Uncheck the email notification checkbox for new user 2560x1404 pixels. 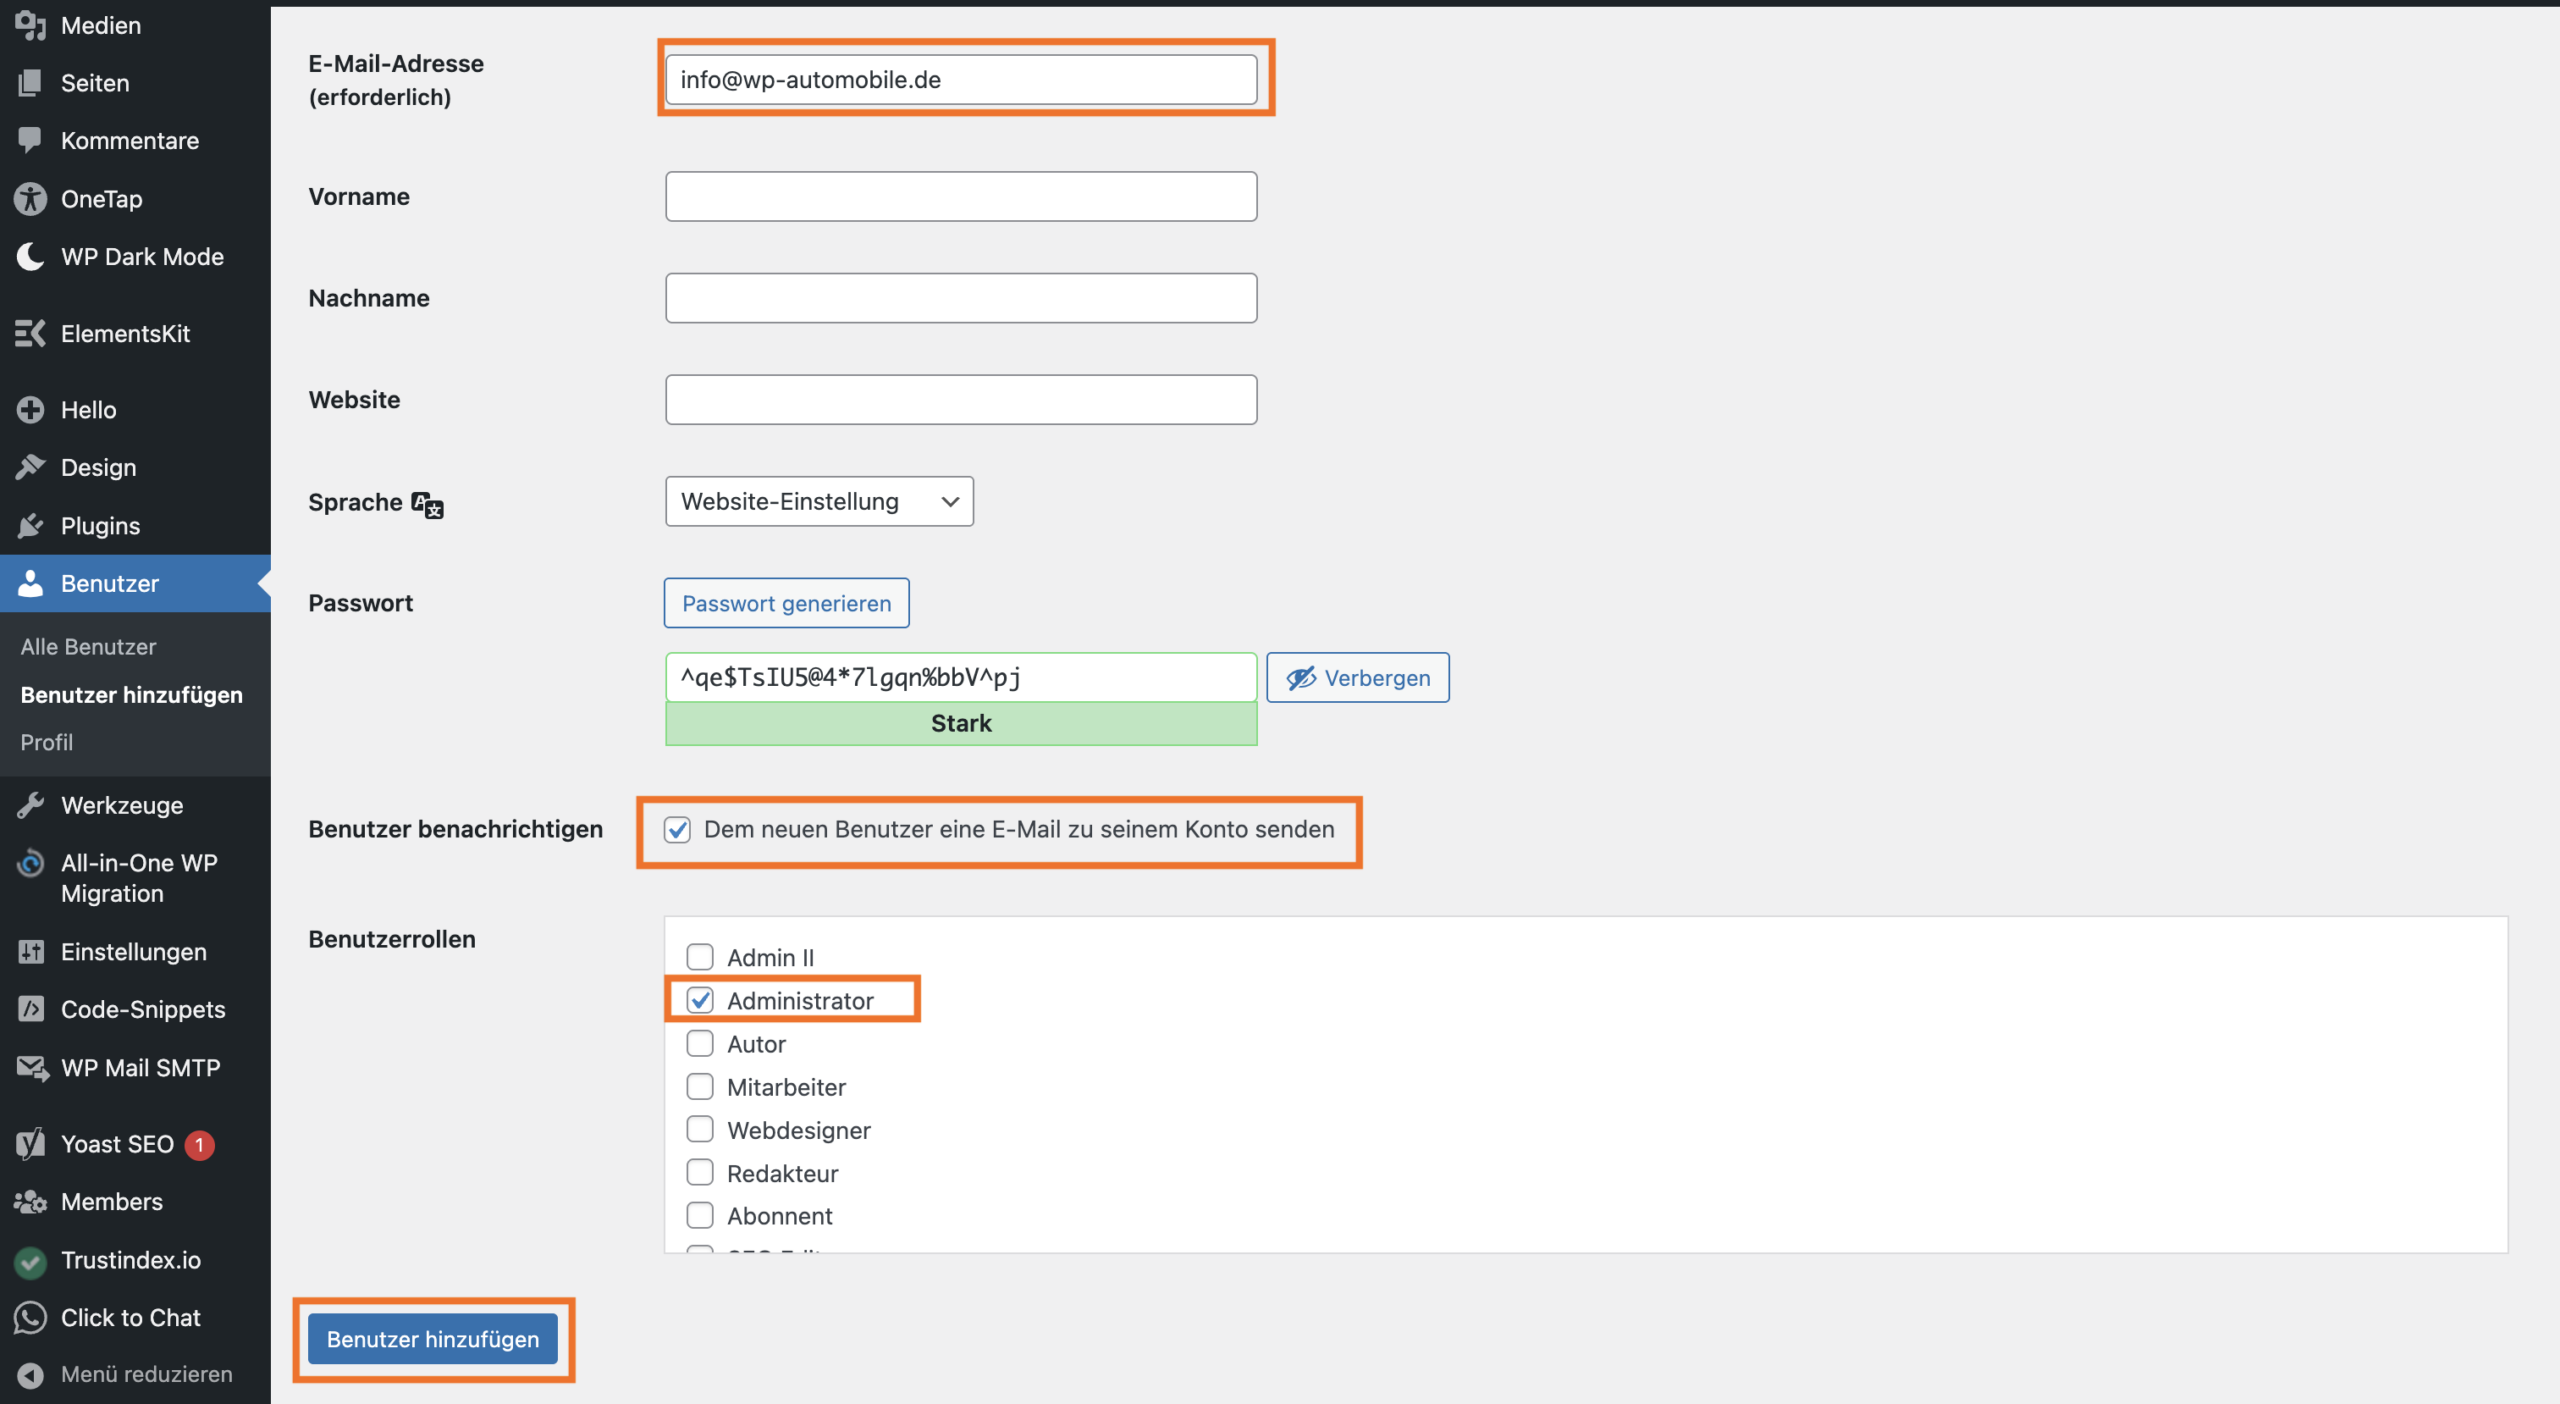pyautogui.click(x=678, y=830)
